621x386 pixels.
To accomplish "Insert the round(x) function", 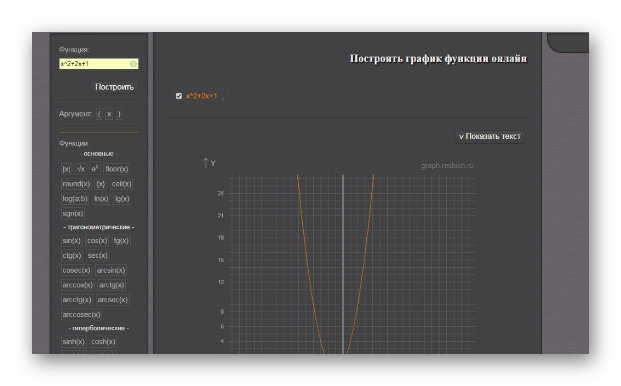I will point(76,184).
